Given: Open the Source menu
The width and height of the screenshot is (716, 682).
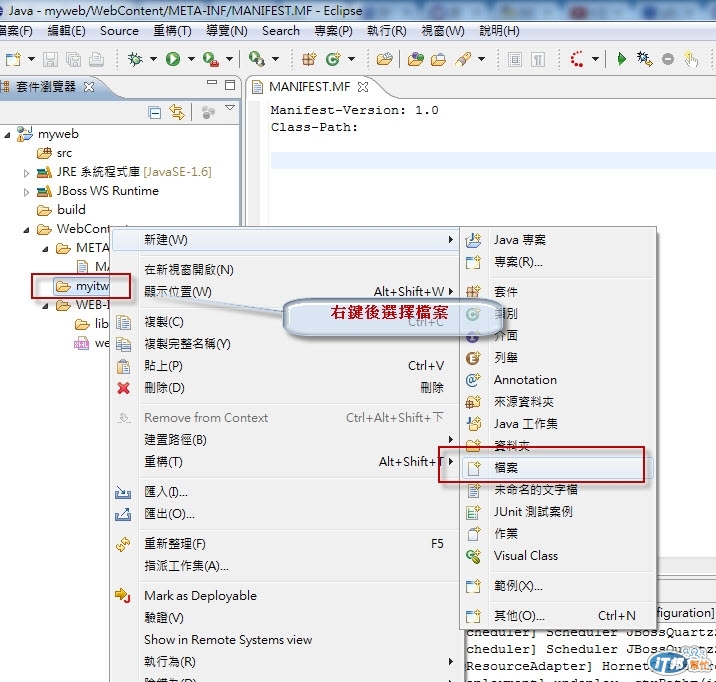Looking at the screenshot, I should (x=119, y=31).
